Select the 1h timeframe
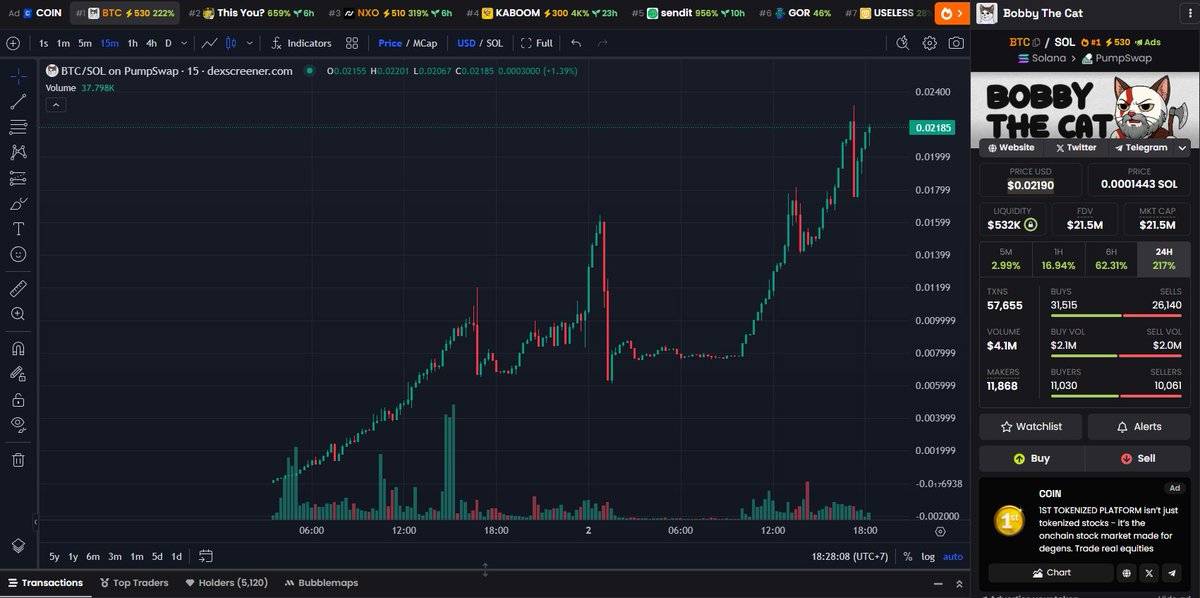 pos(132,43)
